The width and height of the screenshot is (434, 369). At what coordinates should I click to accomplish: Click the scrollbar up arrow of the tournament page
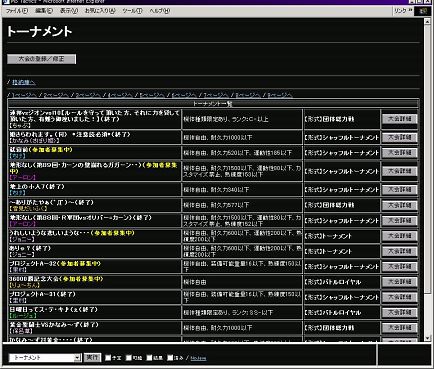point(428,22)
